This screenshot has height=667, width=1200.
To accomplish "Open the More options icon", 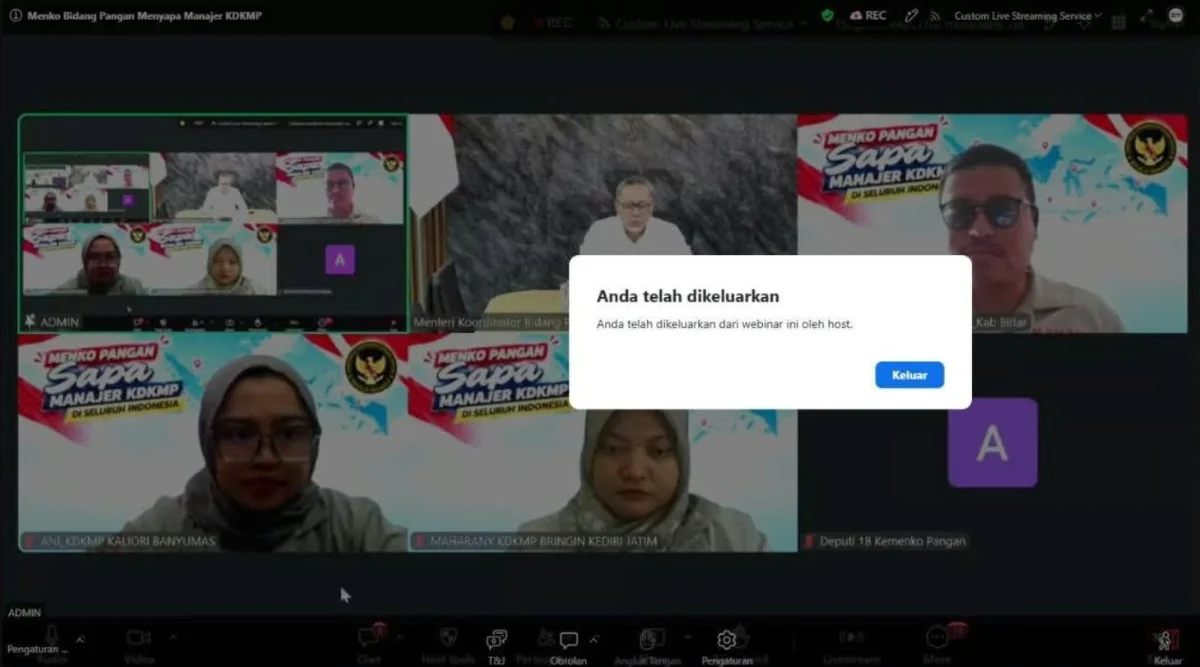I will point(938,637).
